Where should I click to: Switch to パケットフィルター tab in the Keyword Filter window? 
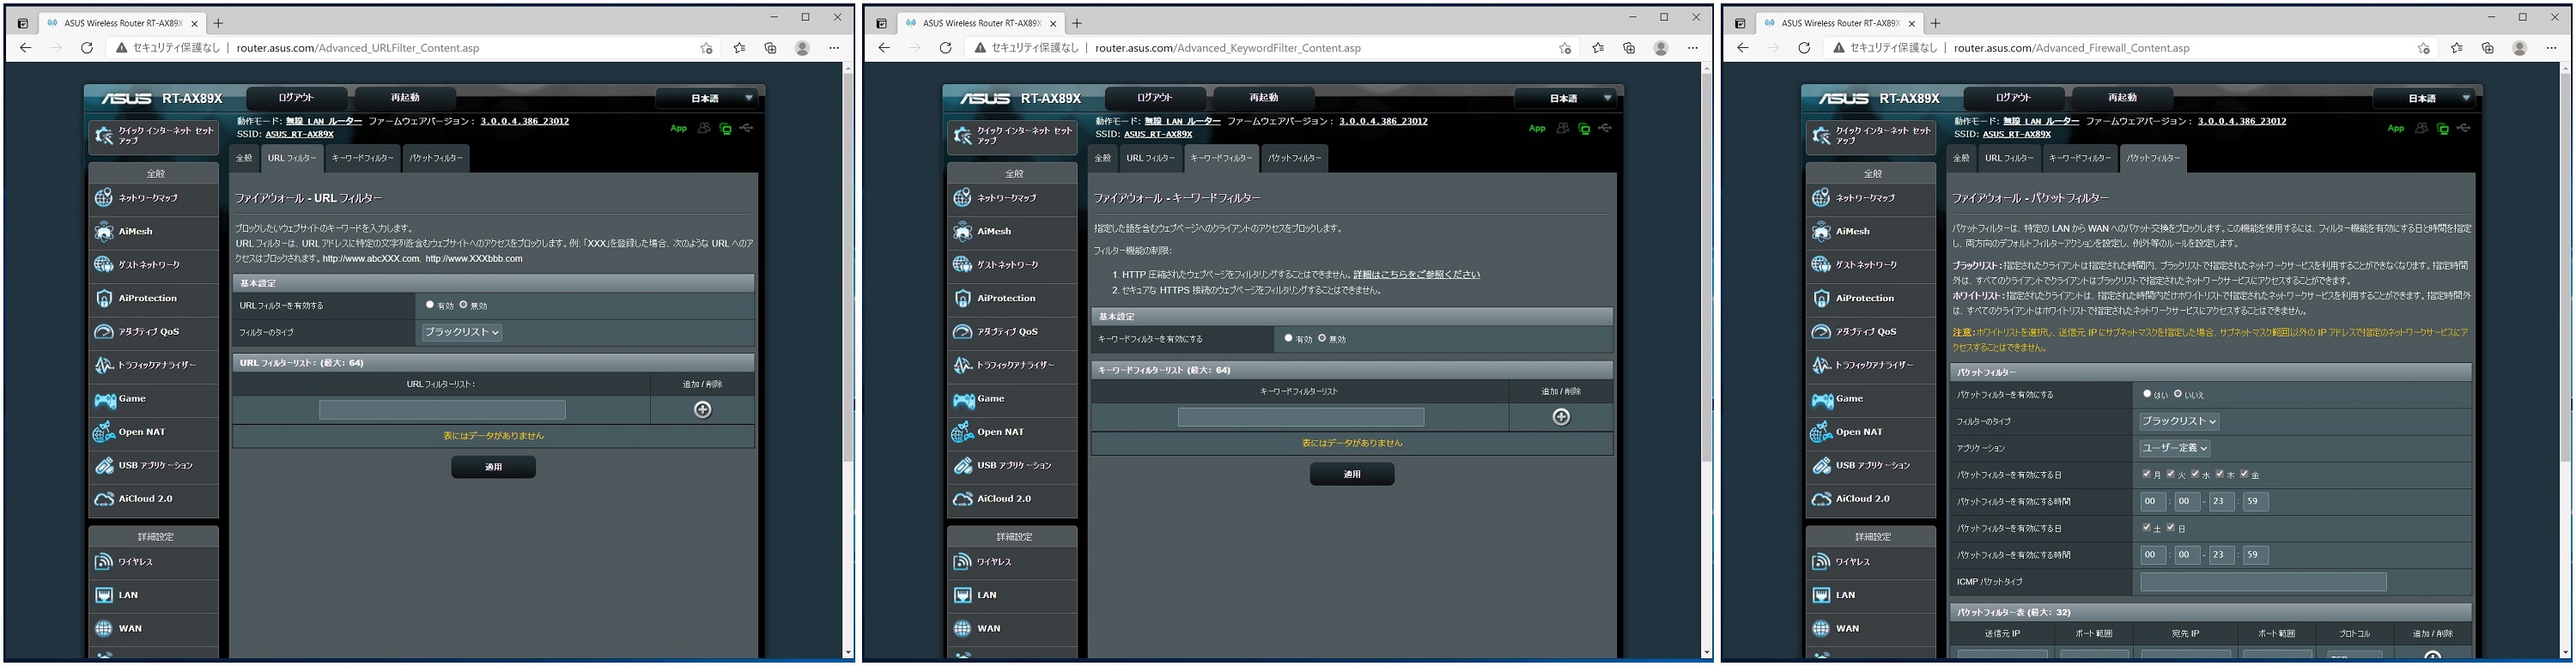tap(1294, 158)
